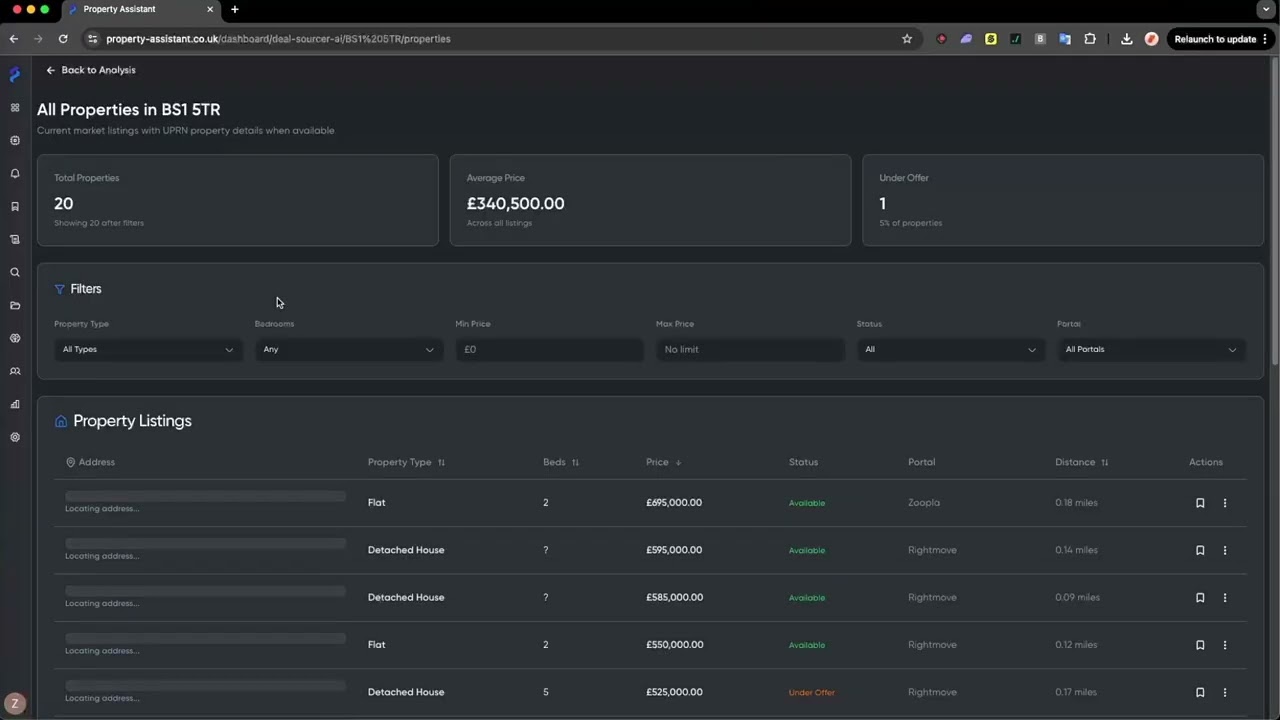Star this page in the address bar

tap(907, 39)
